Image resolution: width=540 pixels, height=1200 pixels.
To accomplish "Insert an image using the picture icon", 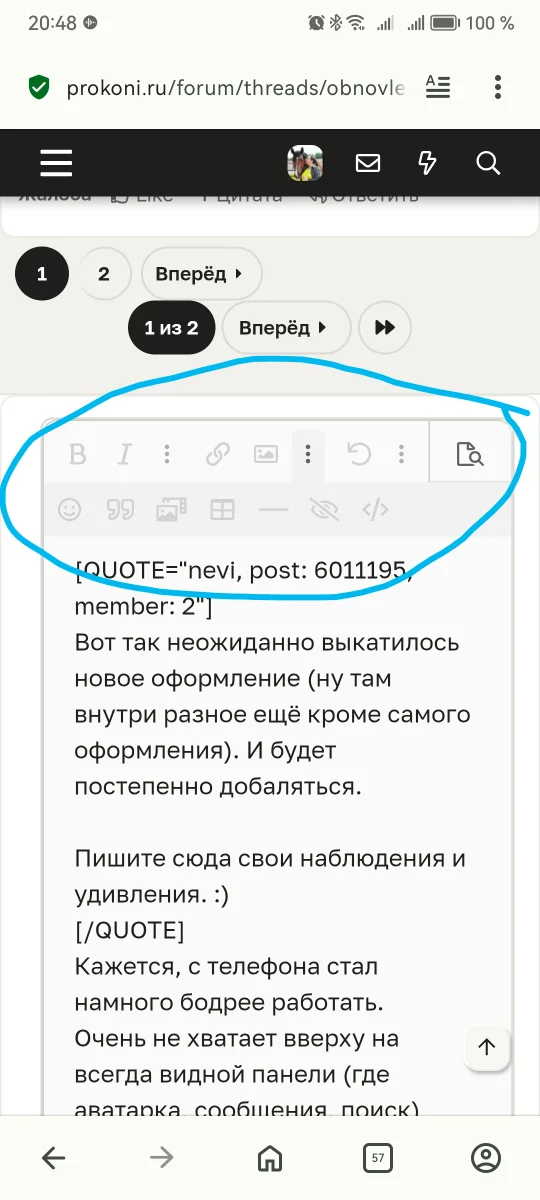I will 265,455.
